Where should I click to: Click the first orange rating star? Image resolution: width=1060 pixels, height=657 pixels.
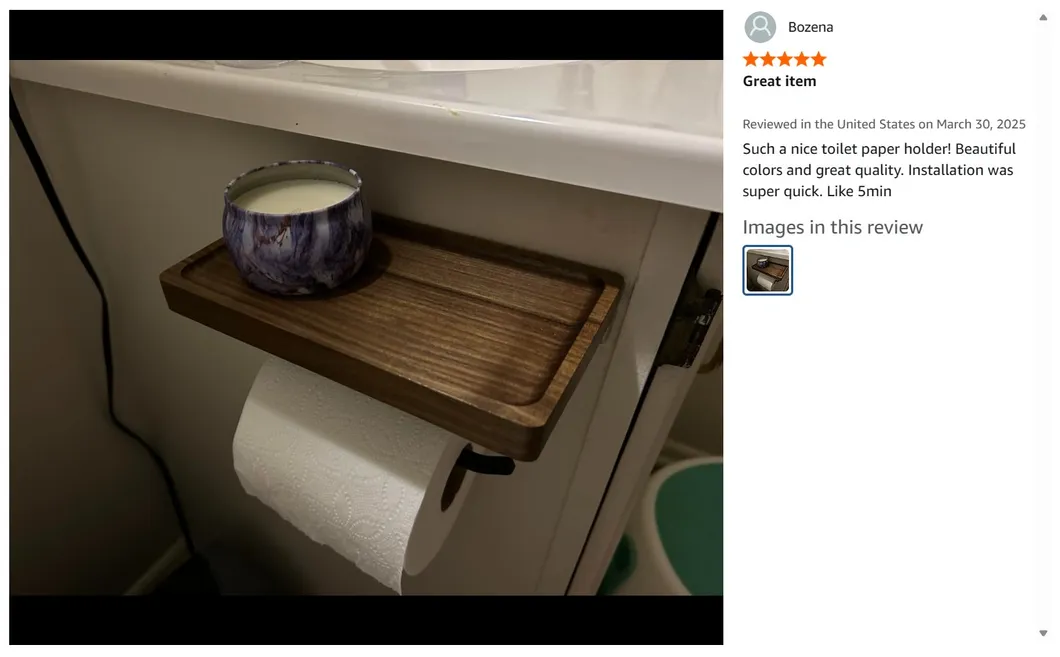pos(750,59)
